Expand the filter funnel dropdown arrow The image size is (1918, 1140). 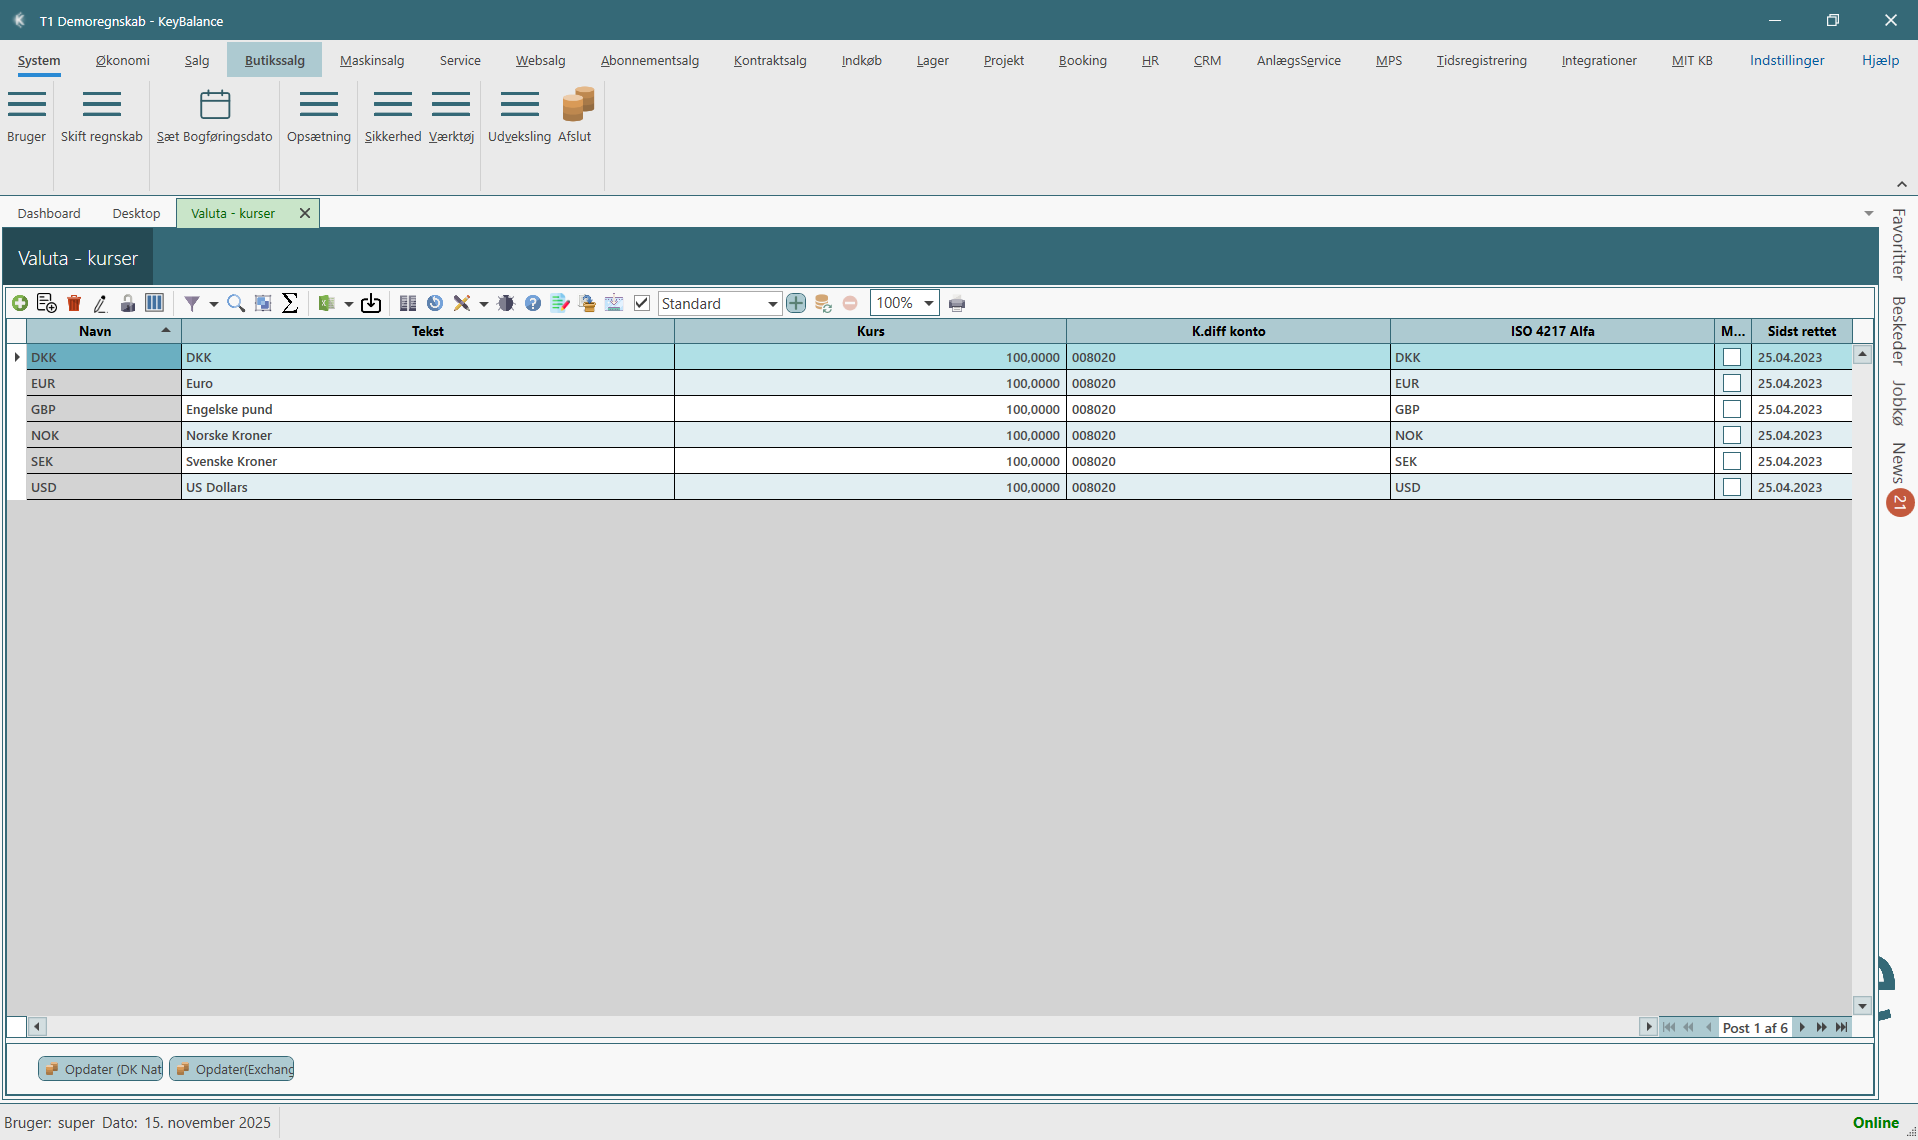pos(213,304)
